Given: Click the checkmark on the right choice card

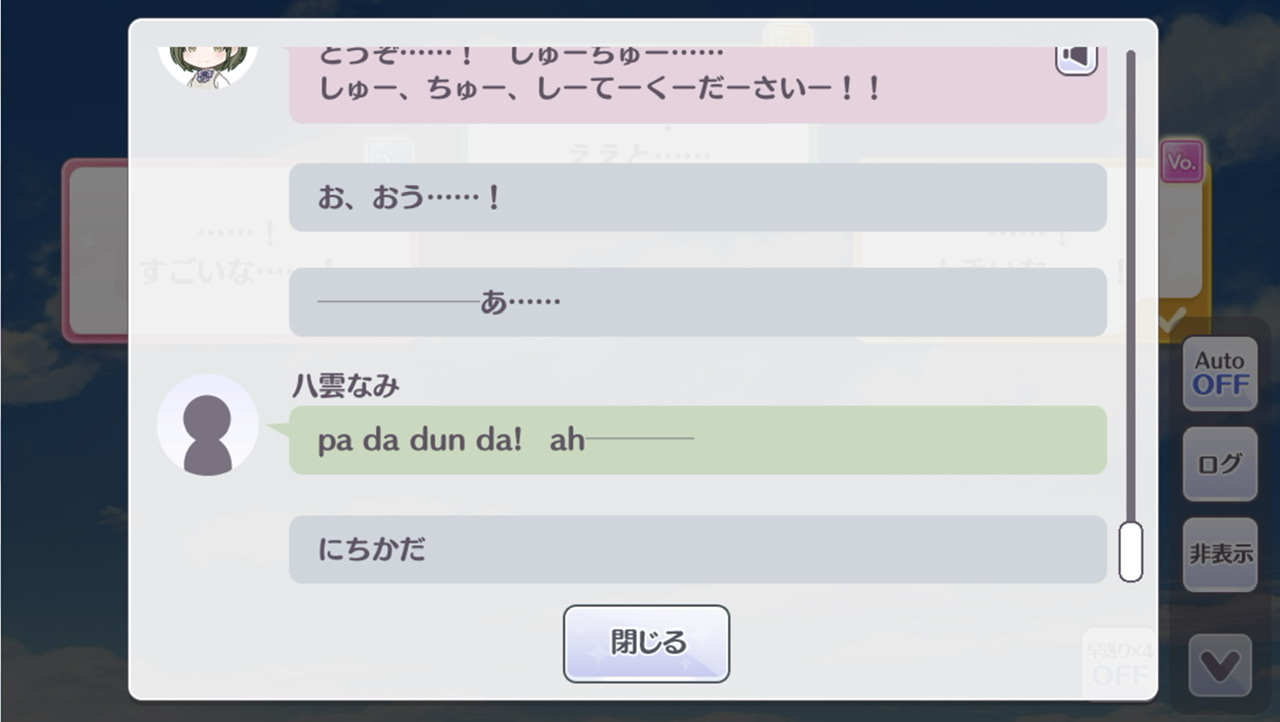Looking at the screenshot, I should (1171, 319).
